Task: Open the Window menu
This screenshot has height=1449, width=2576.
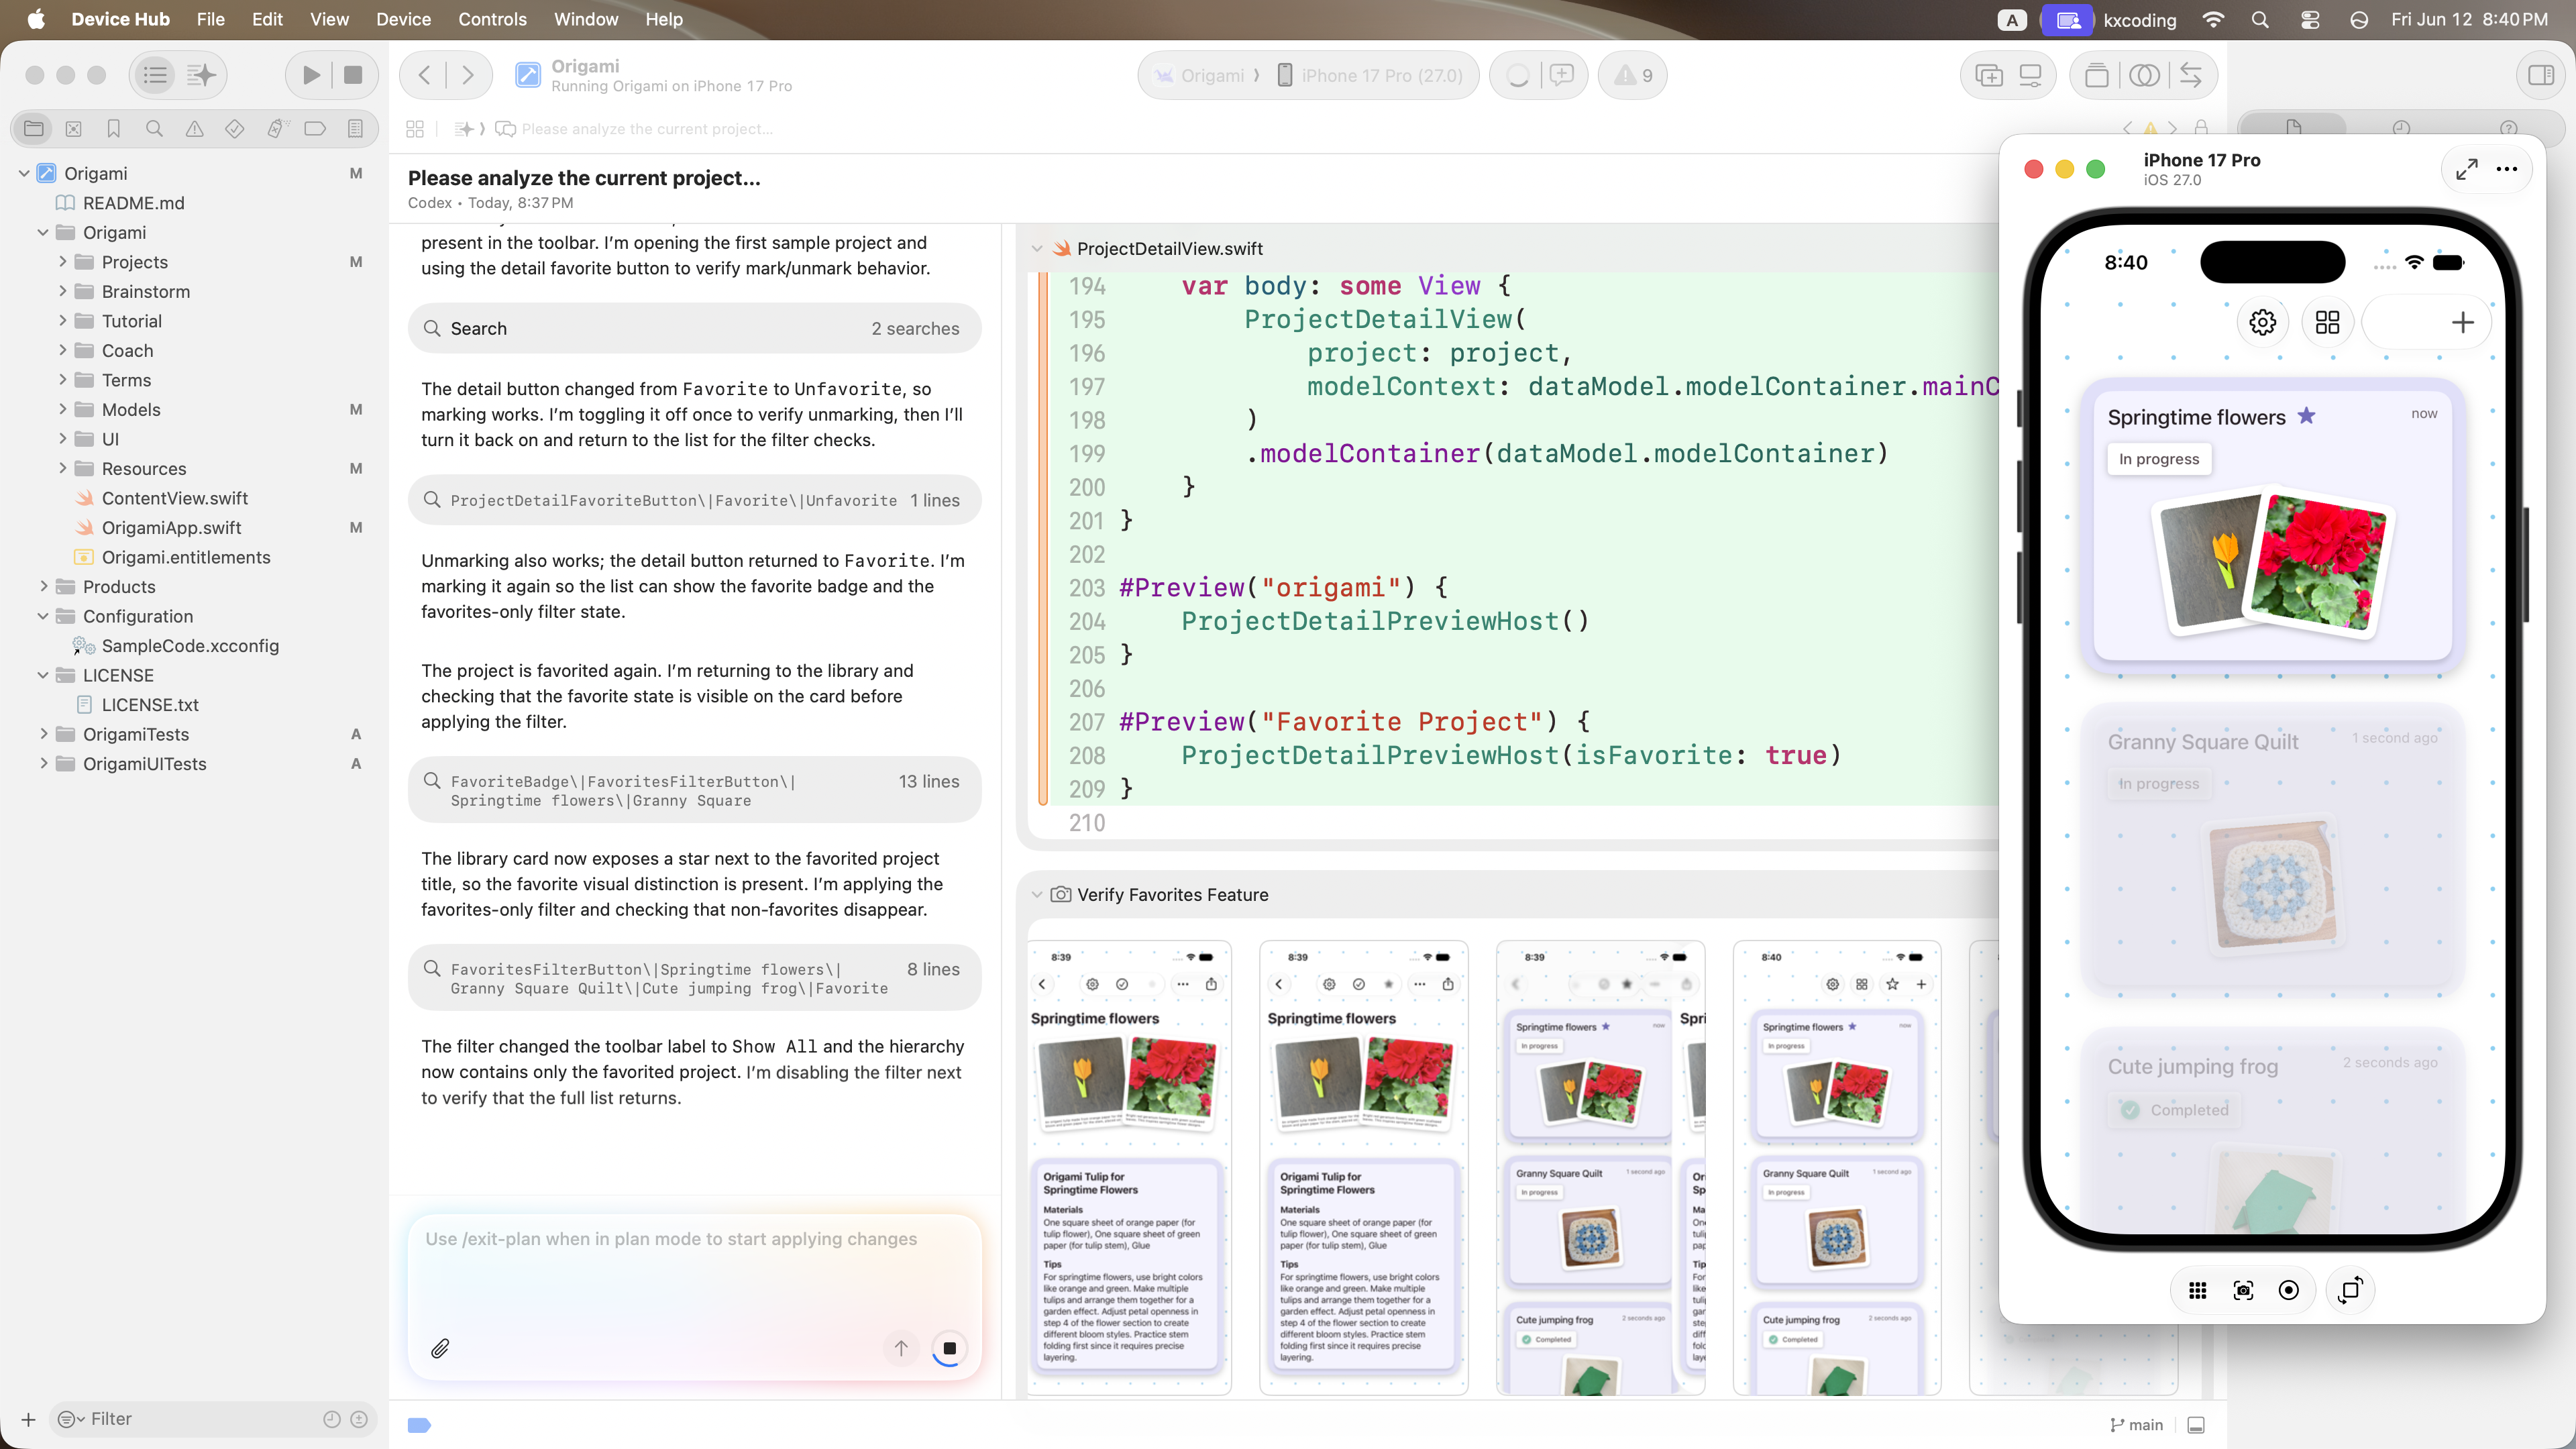Action: (586, 19)
